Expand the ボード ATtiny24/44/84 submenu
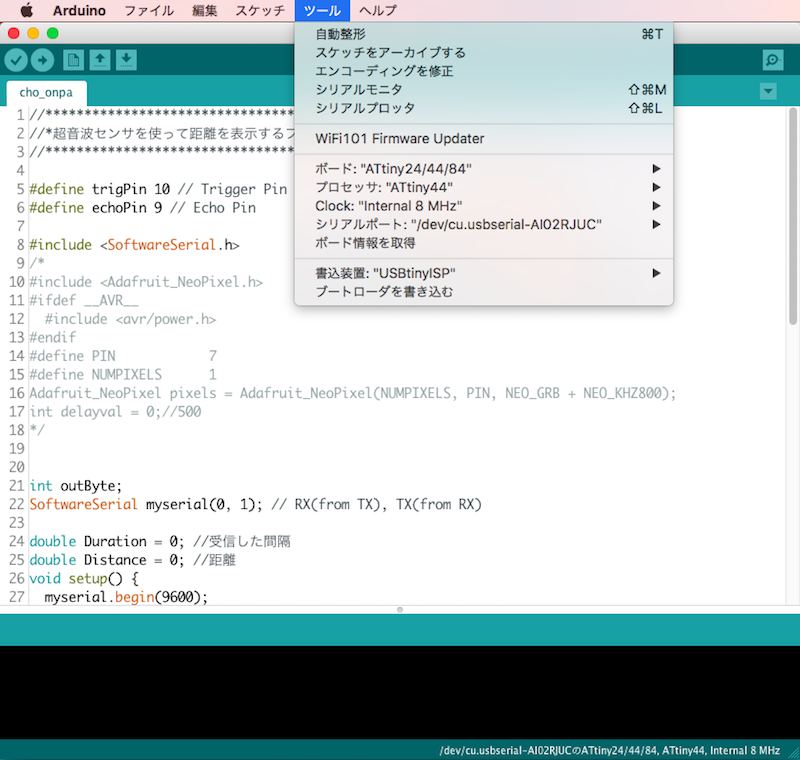 point(484,169)
